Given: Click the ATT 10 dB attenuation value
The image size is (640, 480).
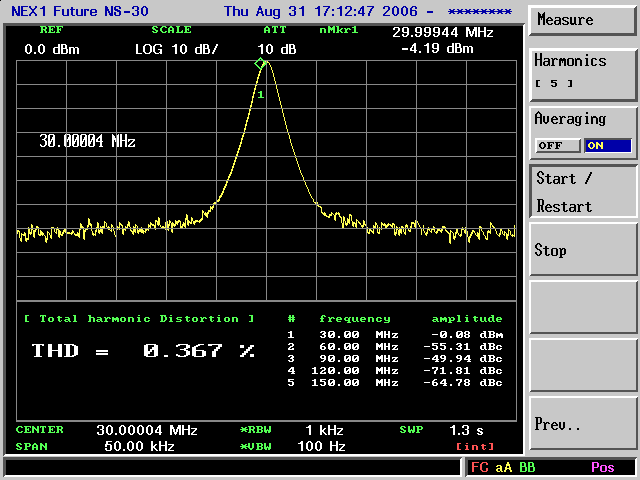Looking at the screenshot, I should (276, 48).
